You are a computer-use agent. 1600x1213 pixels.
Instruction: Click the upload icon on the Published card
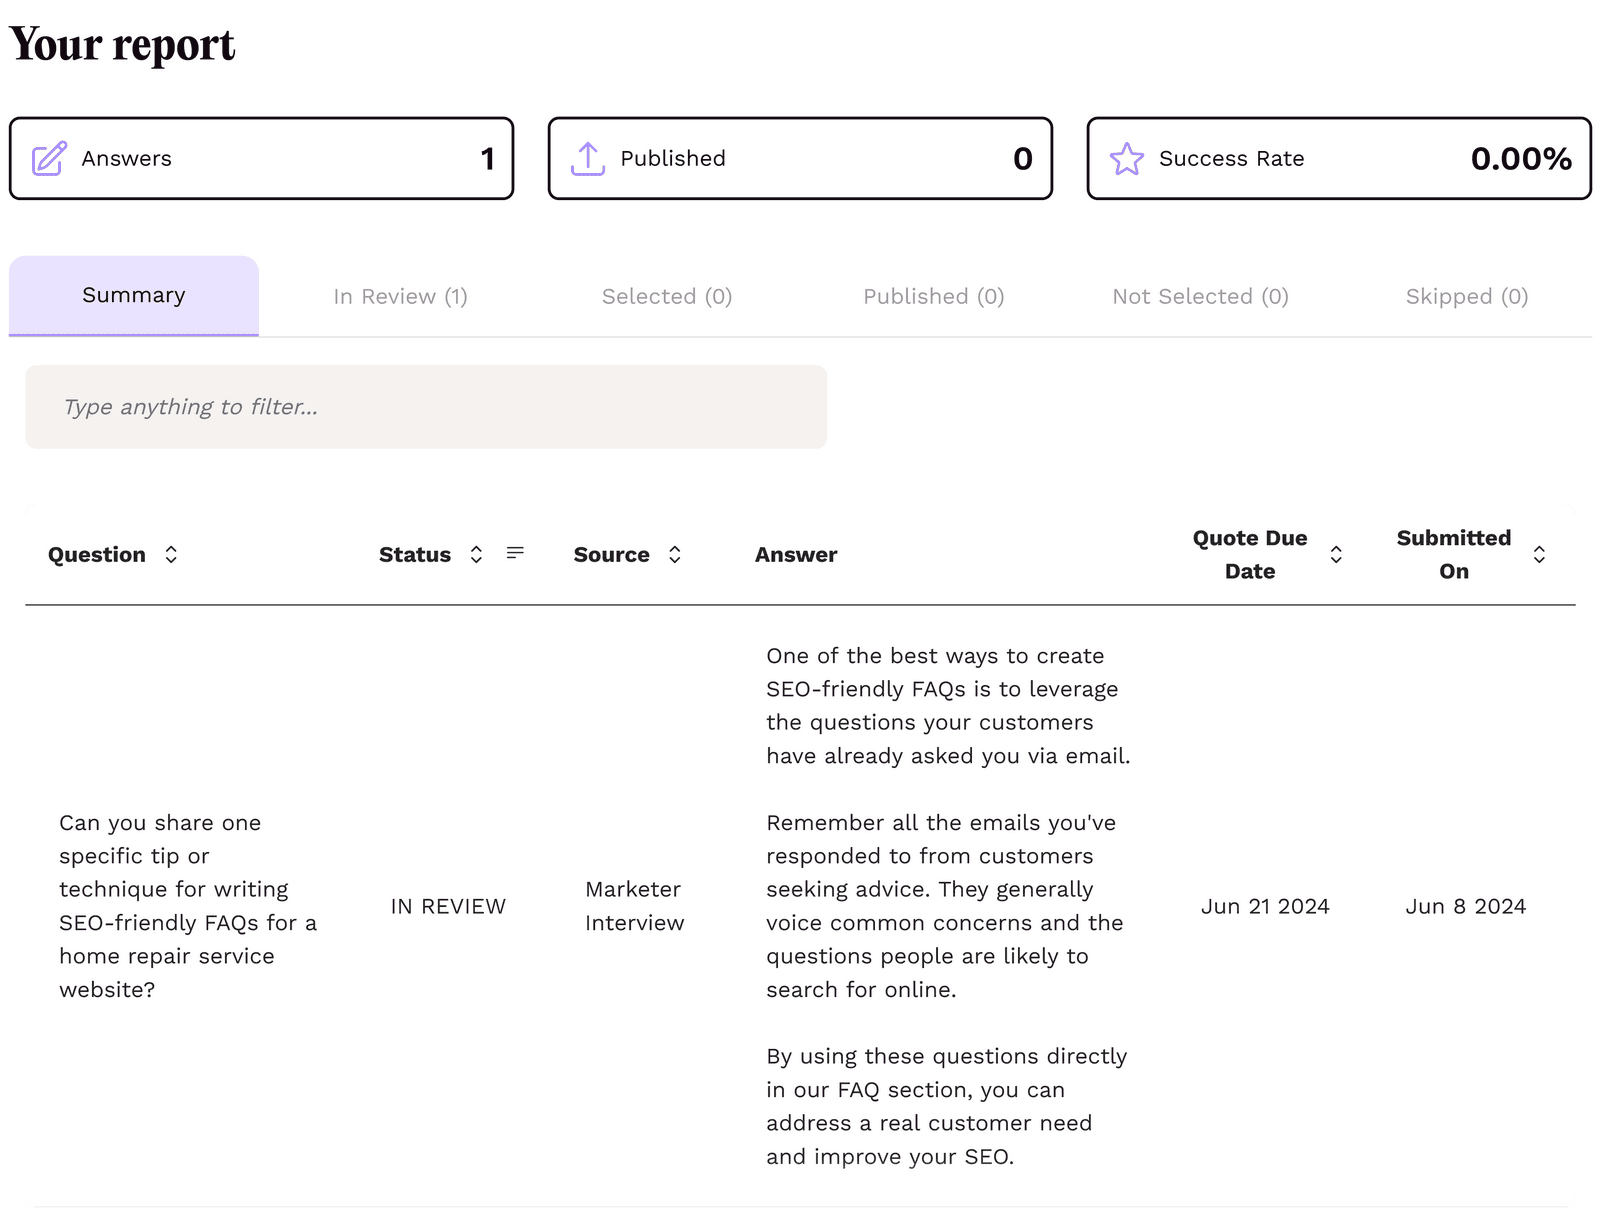588,158
